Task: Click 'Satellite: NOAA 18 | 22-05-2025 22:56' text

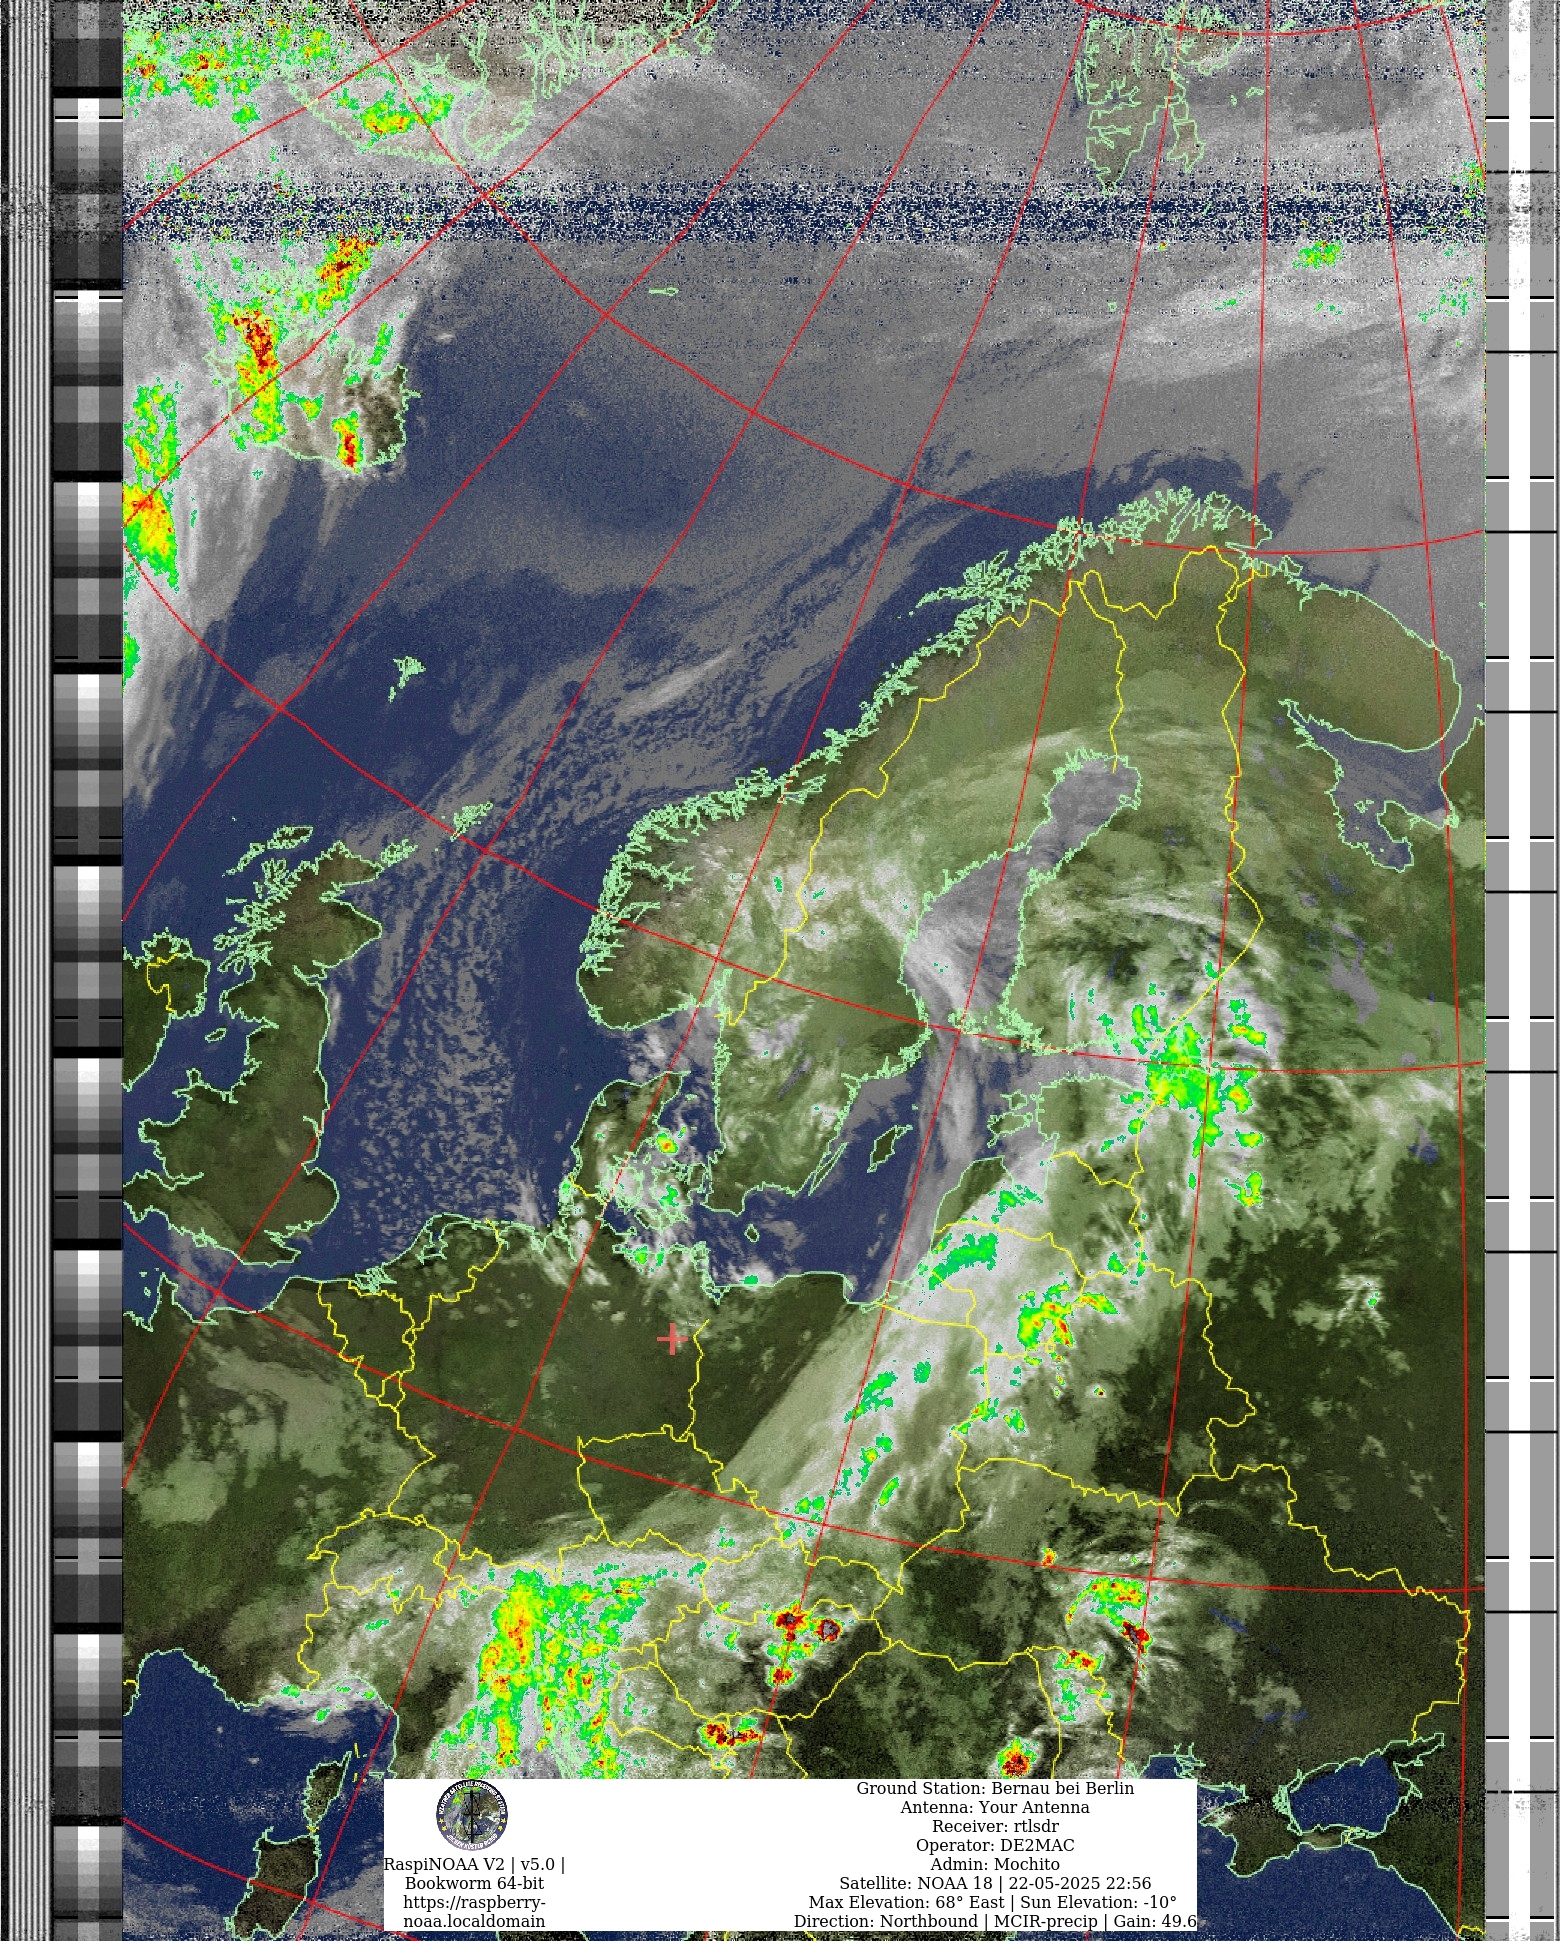Action: point(995,1883)
